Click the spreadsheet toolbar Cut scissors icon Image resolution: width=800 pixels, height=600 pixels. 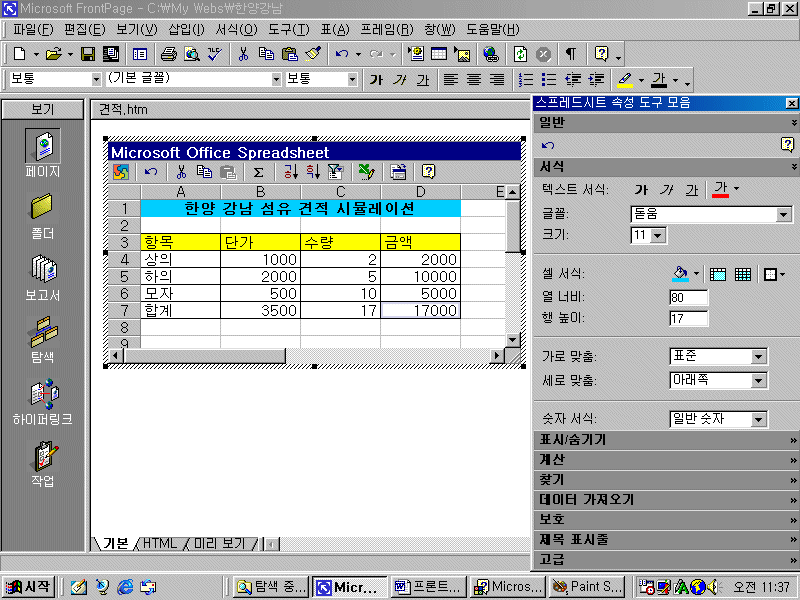[x=181, y=172]
